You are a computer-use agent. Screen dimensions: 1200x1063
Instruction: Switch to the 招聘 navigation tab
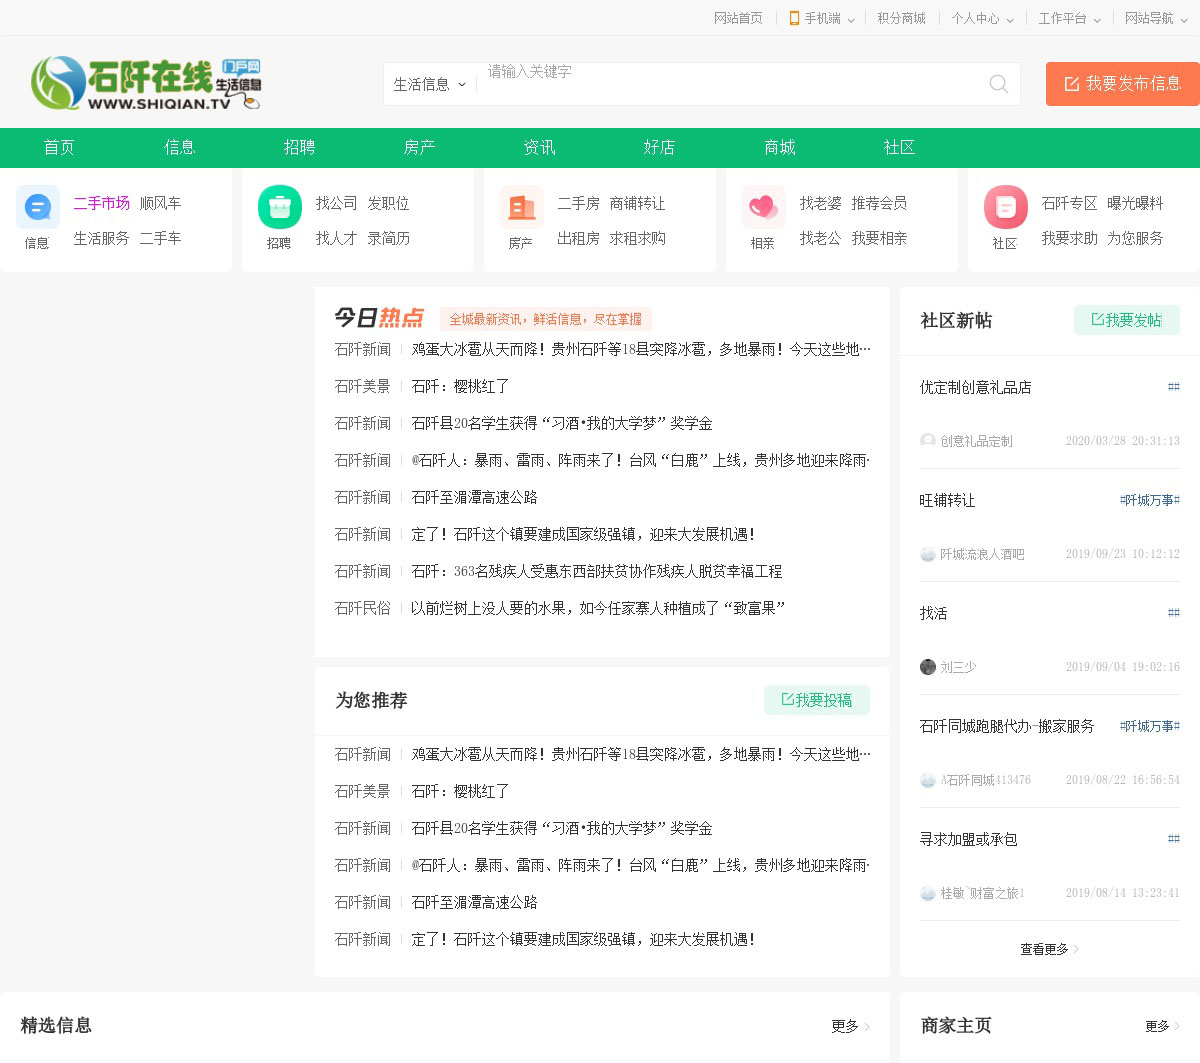coord(299,147)
